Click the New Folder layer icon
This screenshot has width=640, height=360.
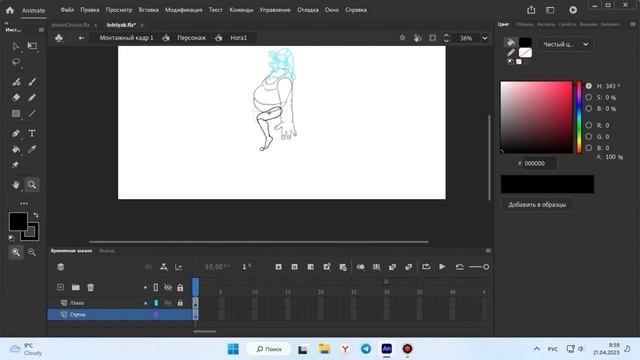76,287
